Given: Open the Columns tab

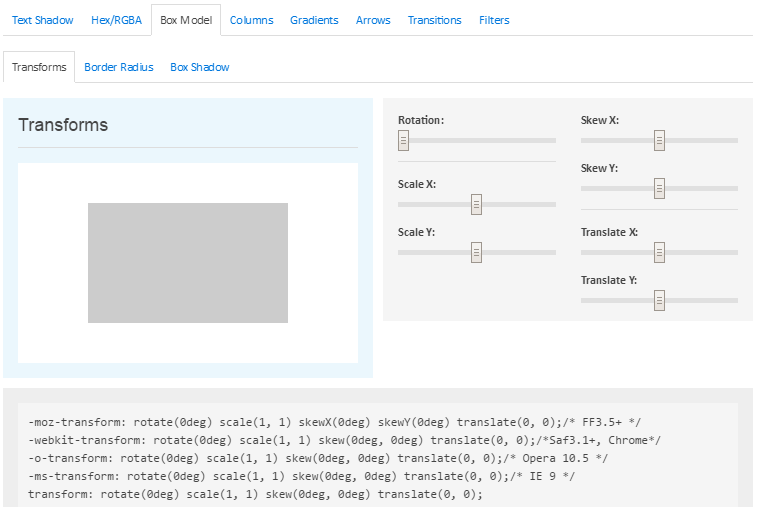Looking at the screenshot, I should tap(252, 20).
